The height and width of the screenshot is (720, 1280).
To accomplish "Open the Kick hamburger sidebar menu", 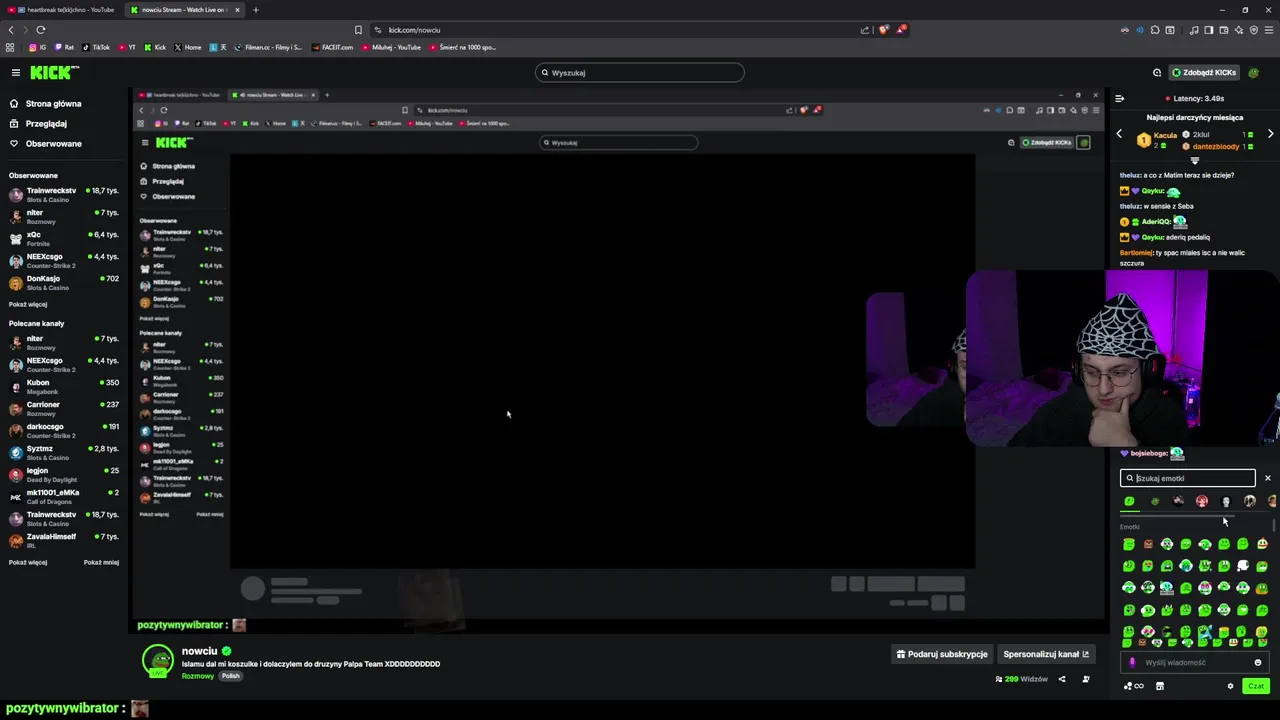I will tap(16, 72).
